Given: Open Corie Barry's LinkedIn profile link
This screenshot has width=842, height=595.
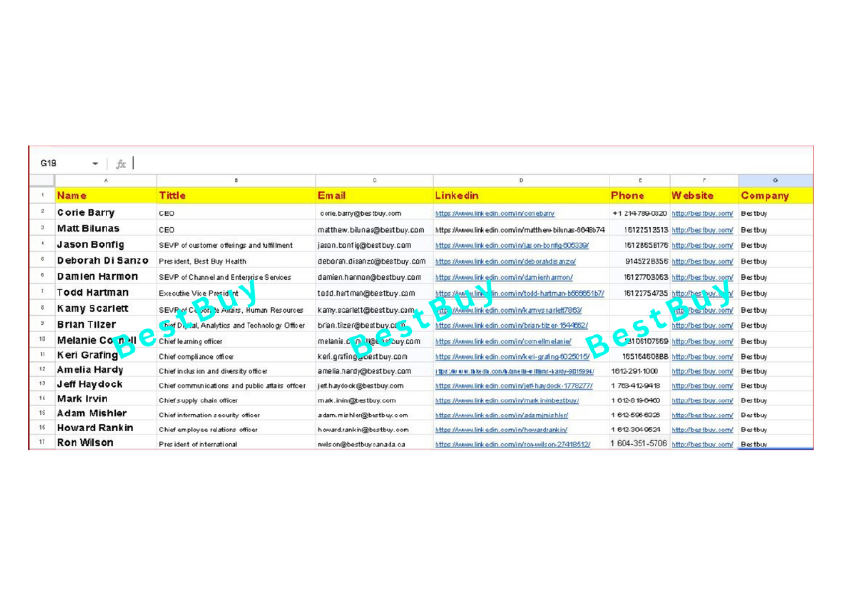Looking at the screenshot, I should (495, 212).
